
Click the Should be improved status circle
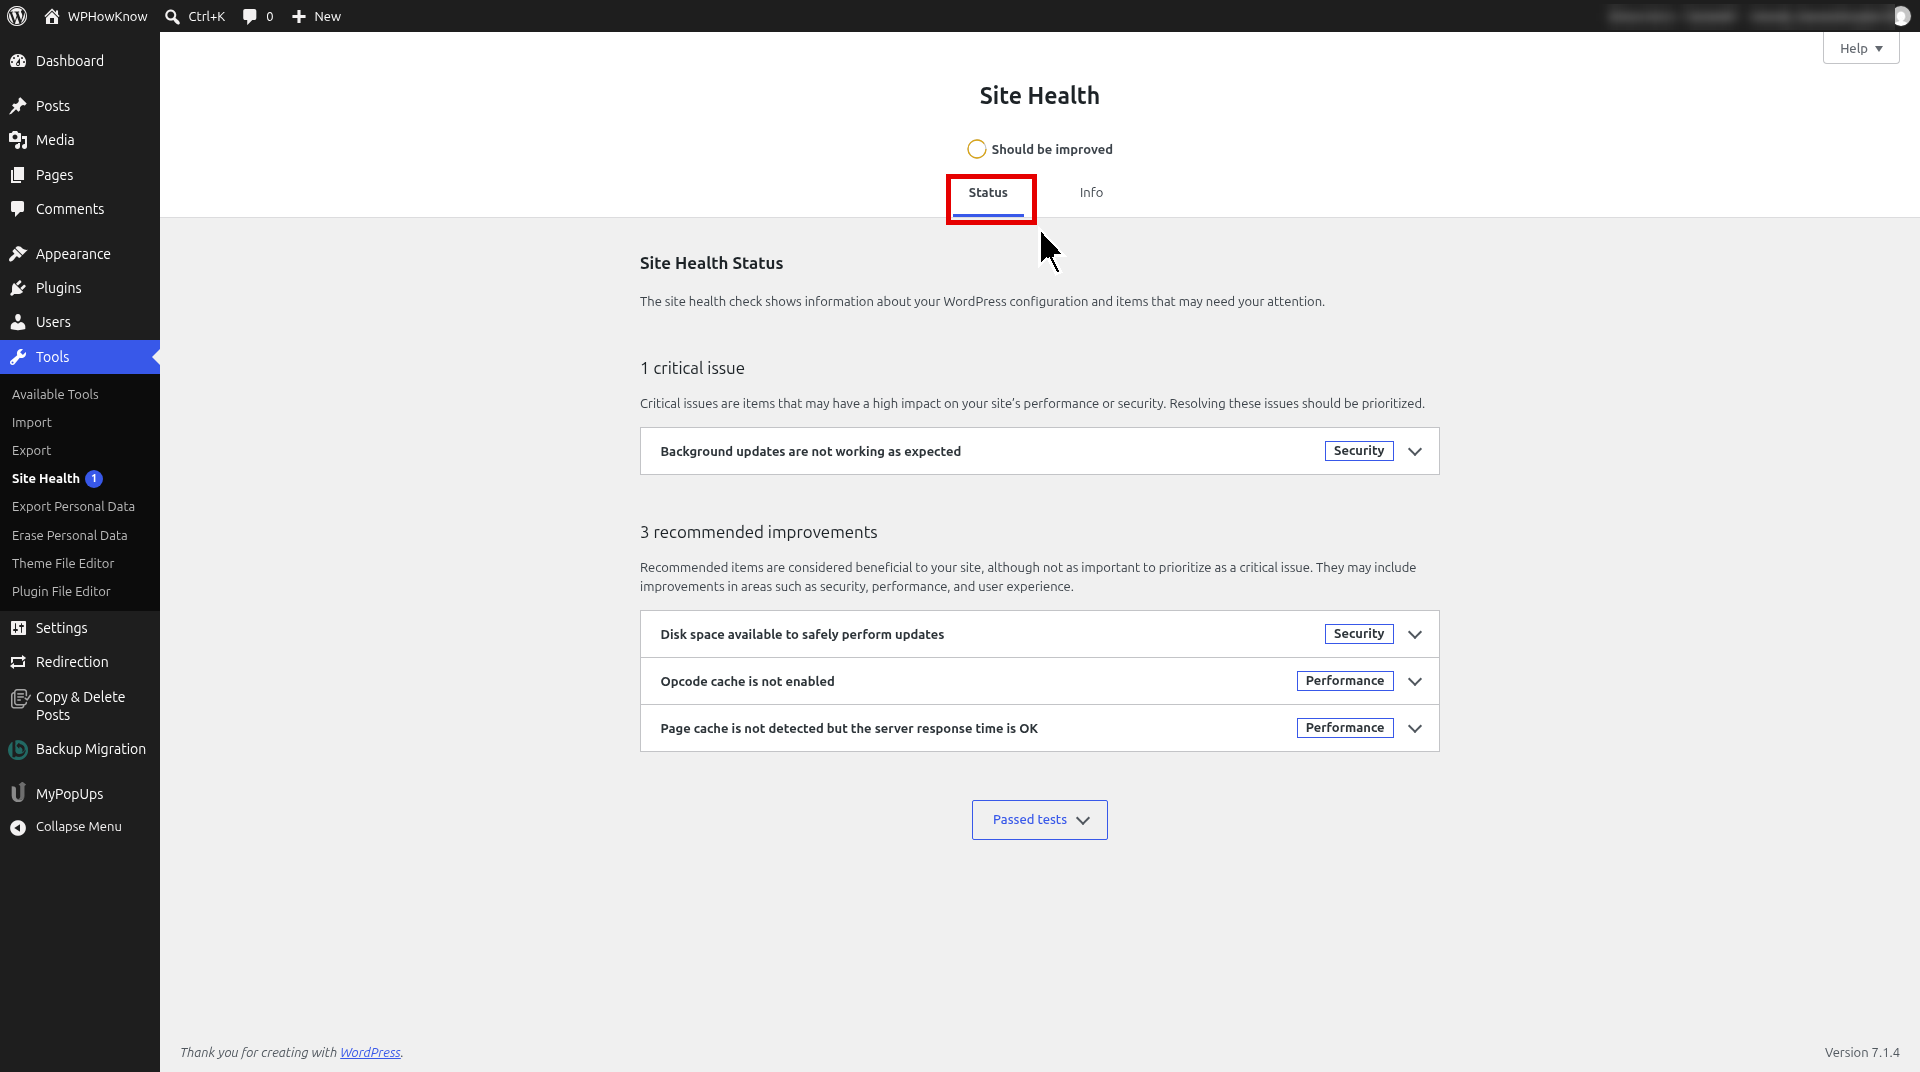977,149
